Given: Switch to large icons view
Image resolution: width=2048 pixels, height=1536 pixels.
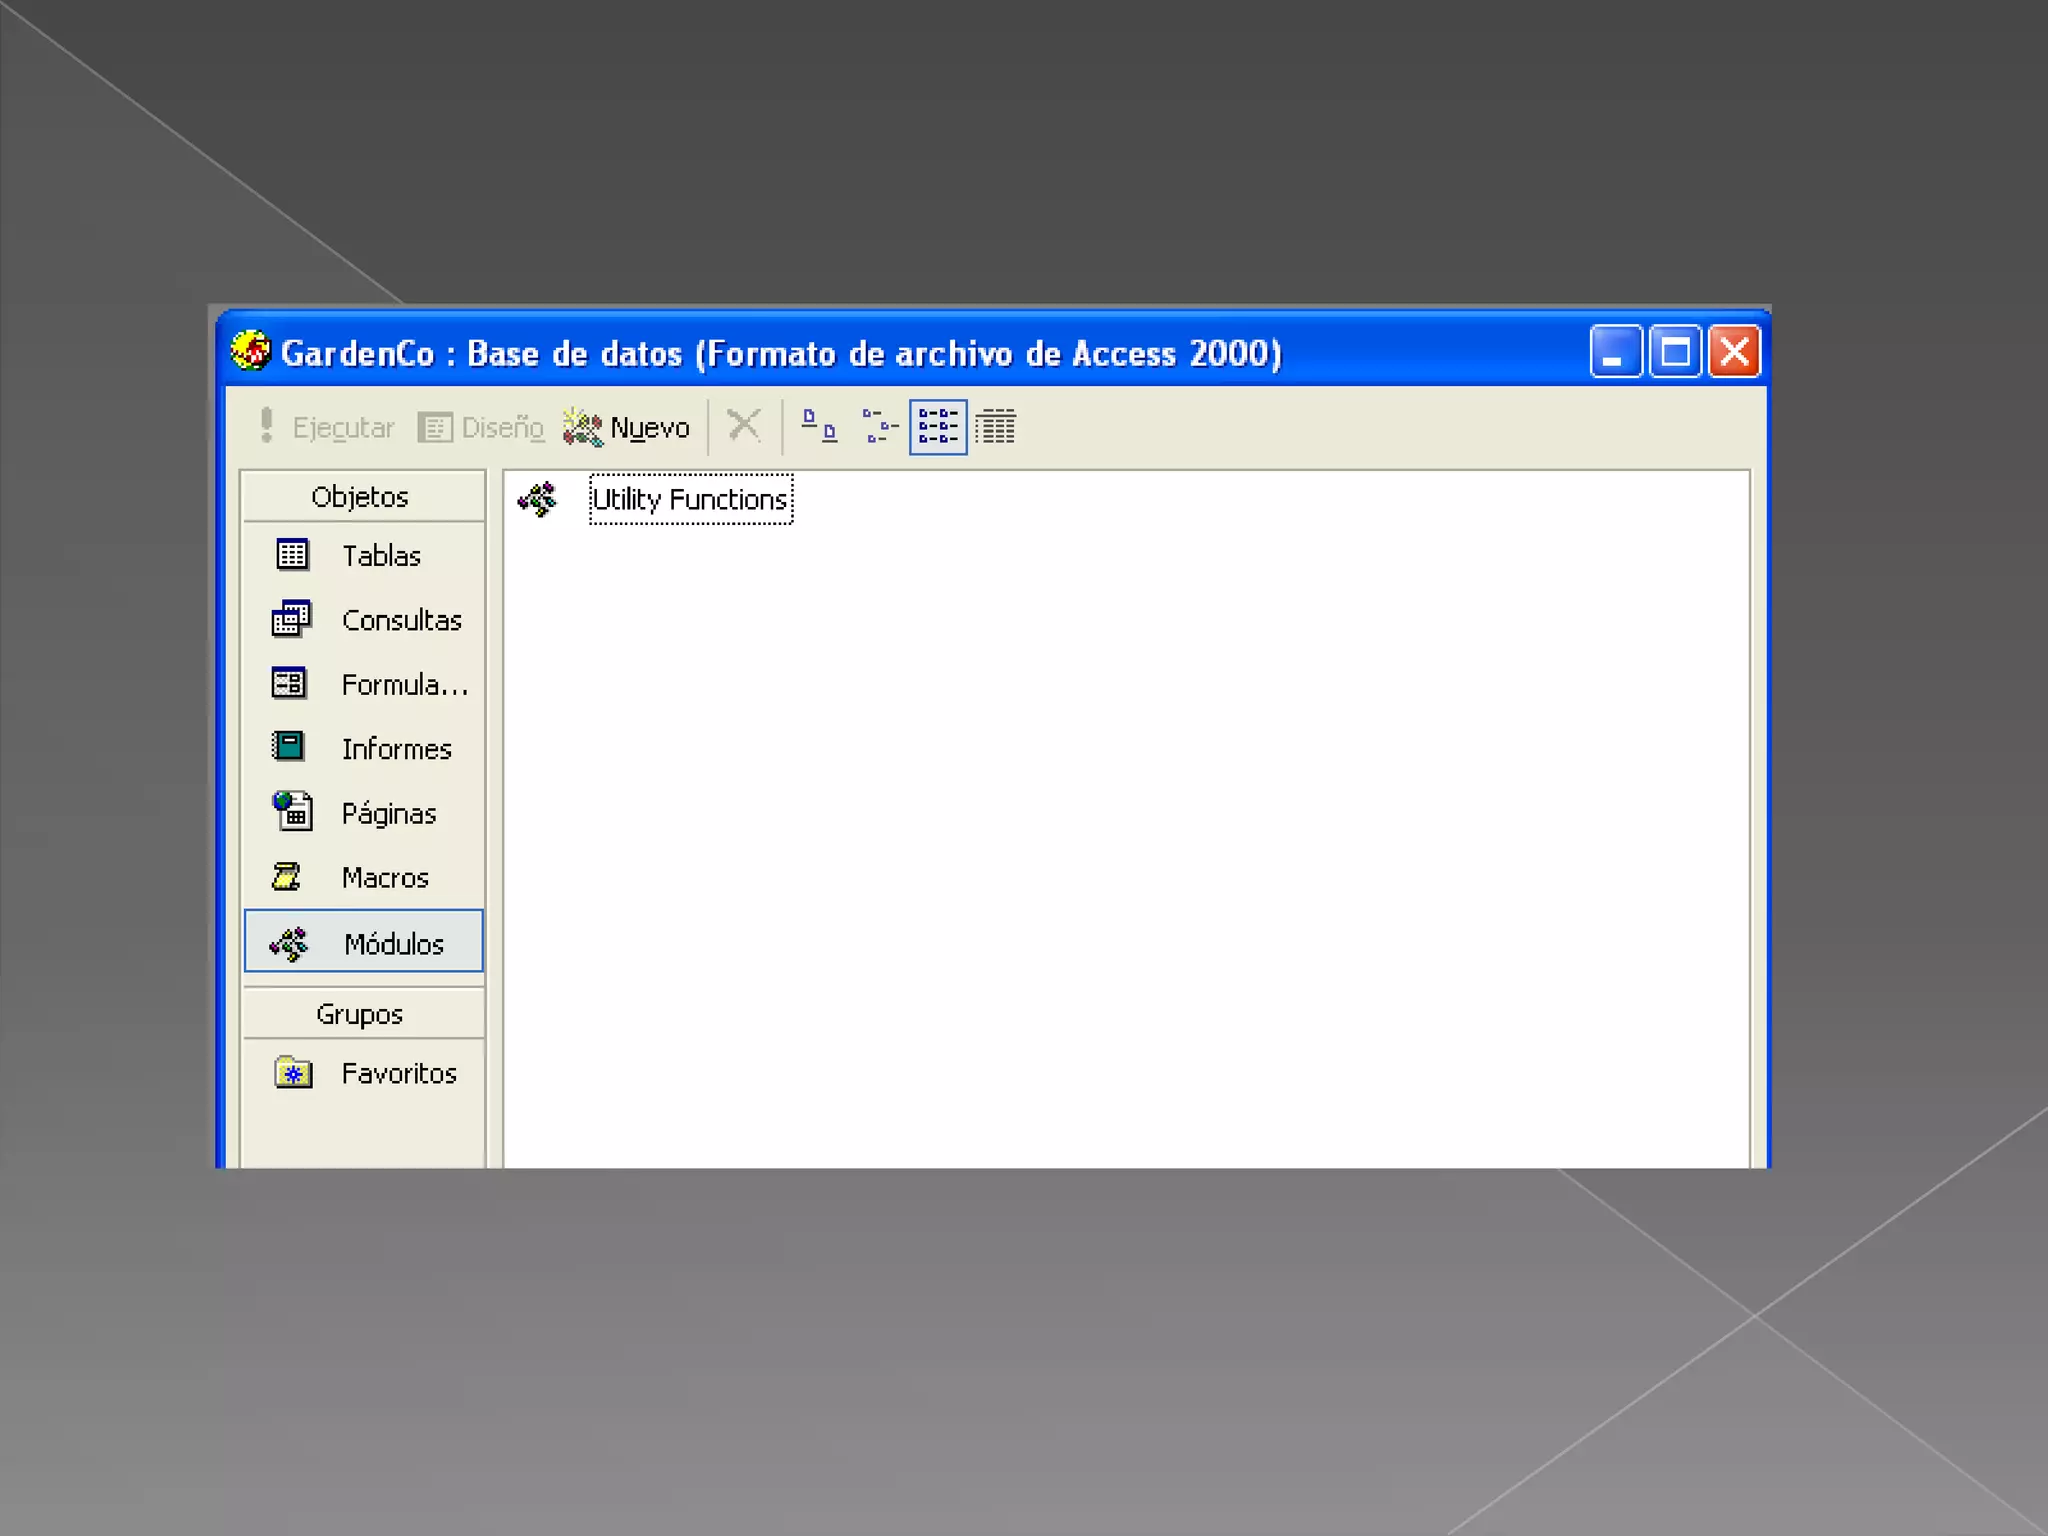Looking at the screenshot, I should tap(819, 427).
